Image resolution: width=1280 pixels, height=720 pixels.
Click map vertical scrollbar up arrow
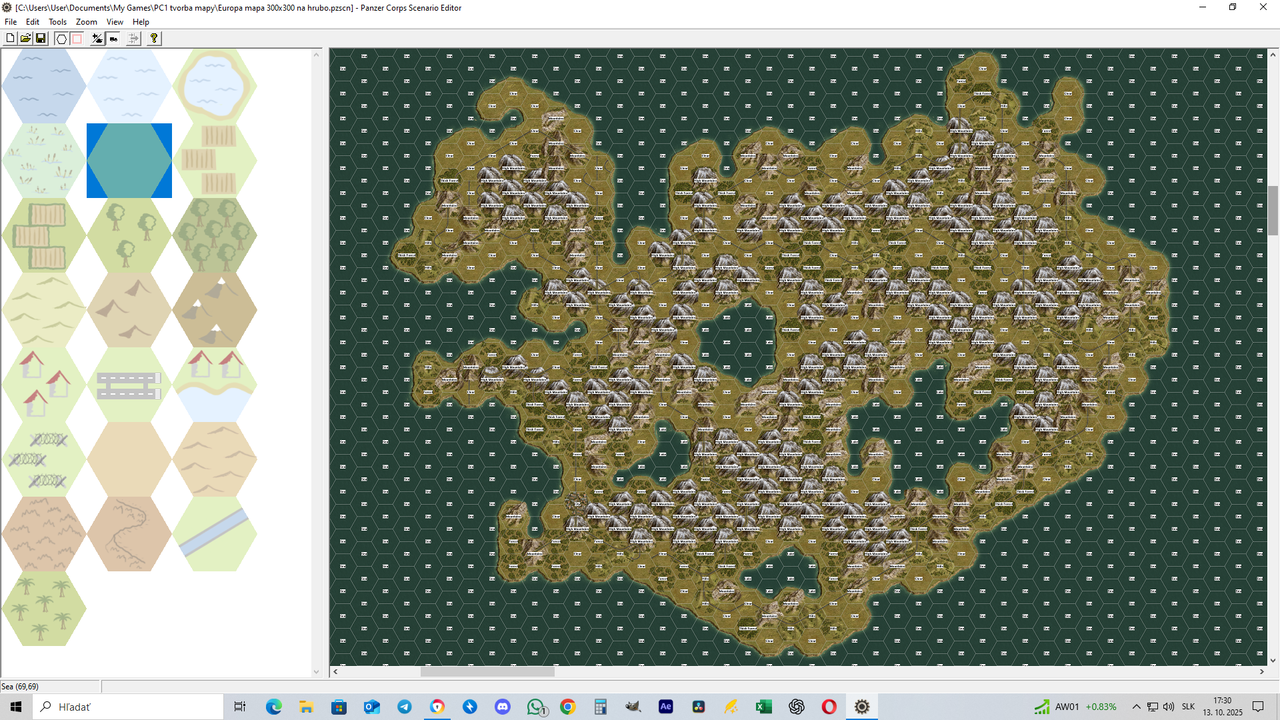pos(1273,55)
